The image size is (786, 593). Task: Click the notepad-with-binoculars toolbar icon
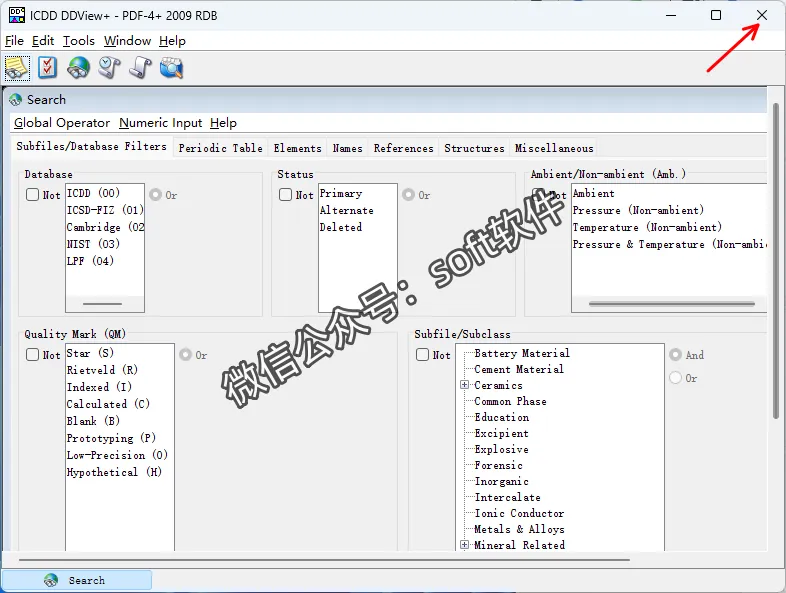[x=18, y=68]
